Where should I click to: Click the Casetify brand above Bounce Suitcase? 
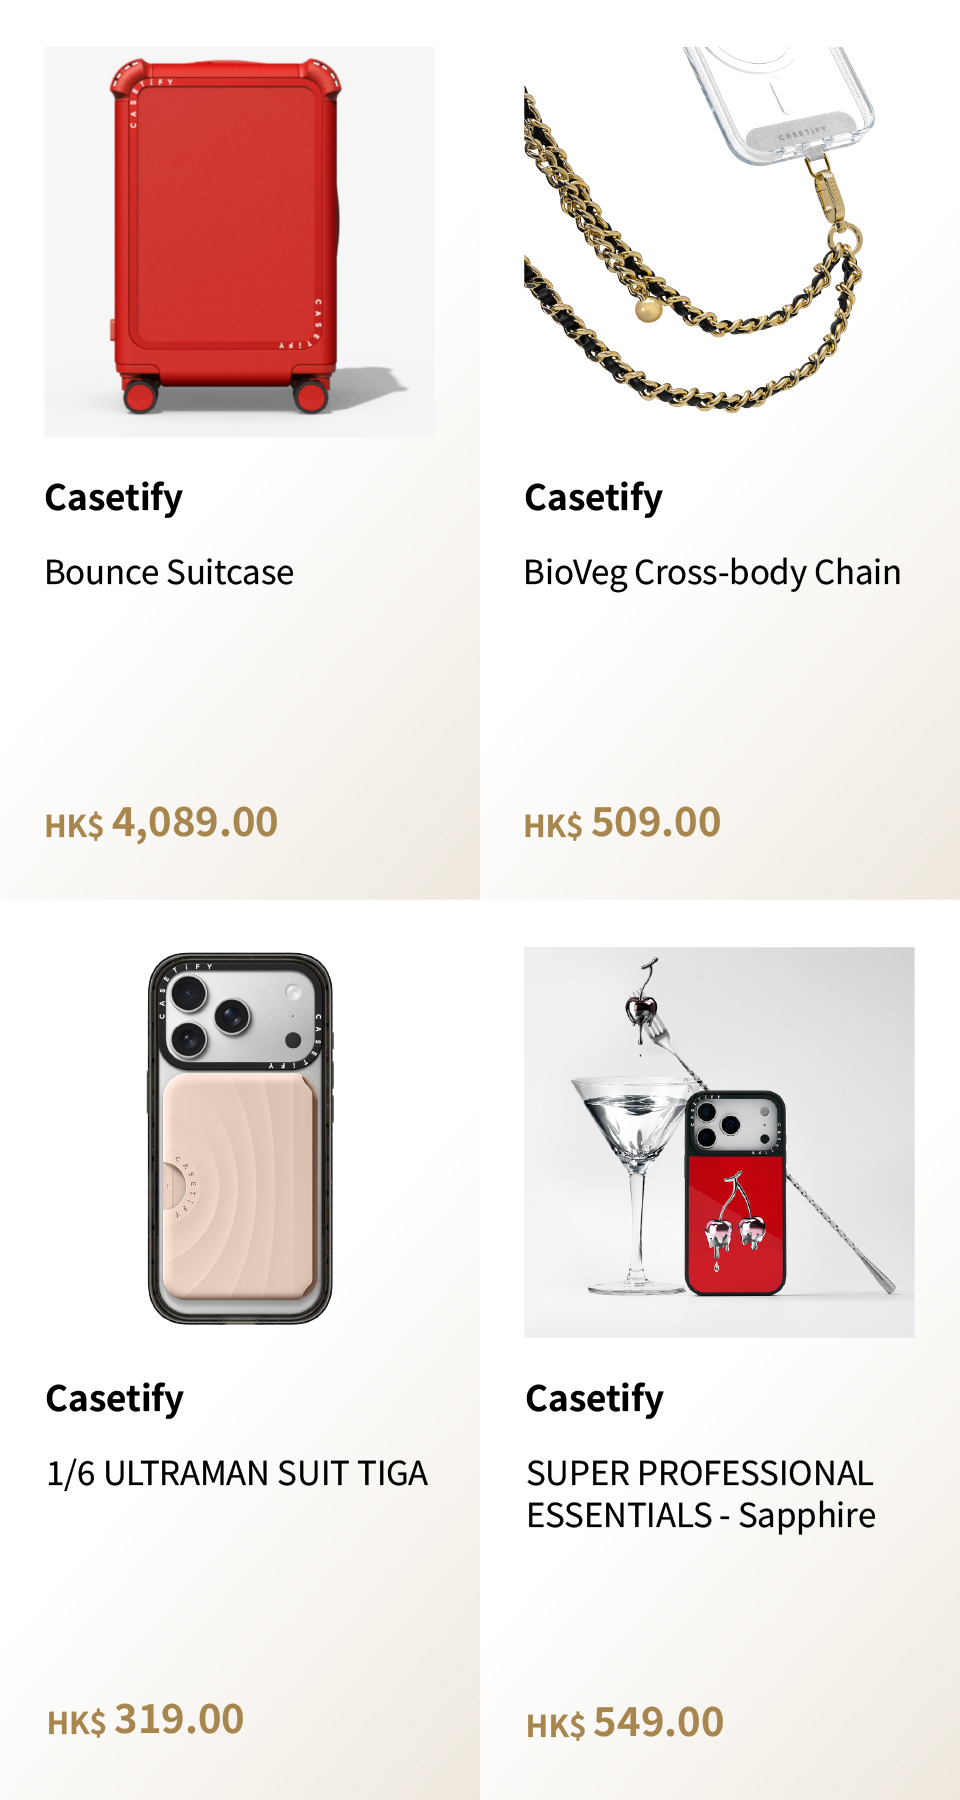(x=114, y=498)
